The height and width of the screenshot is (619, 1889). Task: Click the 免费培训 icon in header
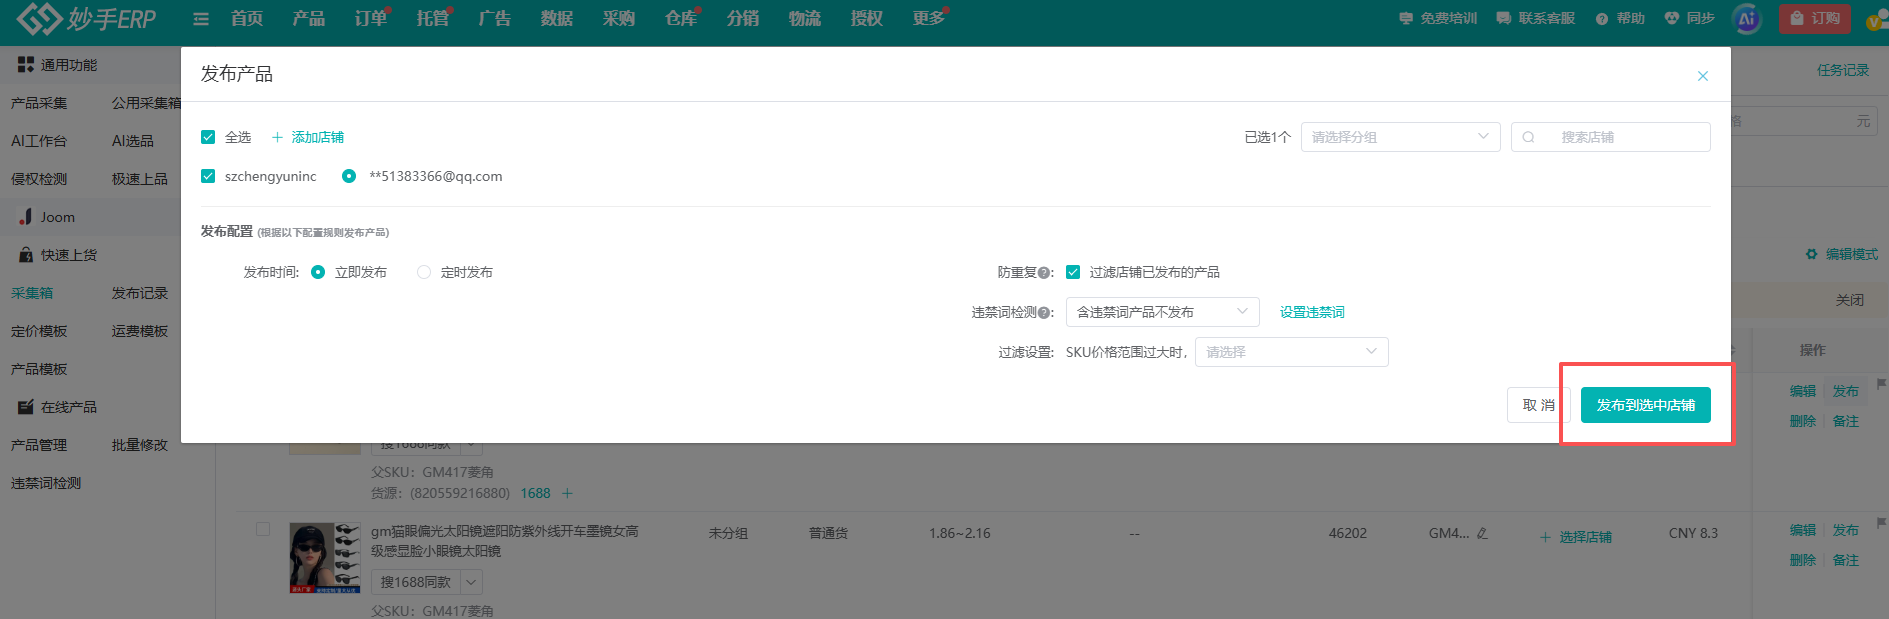[x=1406, y=19]
